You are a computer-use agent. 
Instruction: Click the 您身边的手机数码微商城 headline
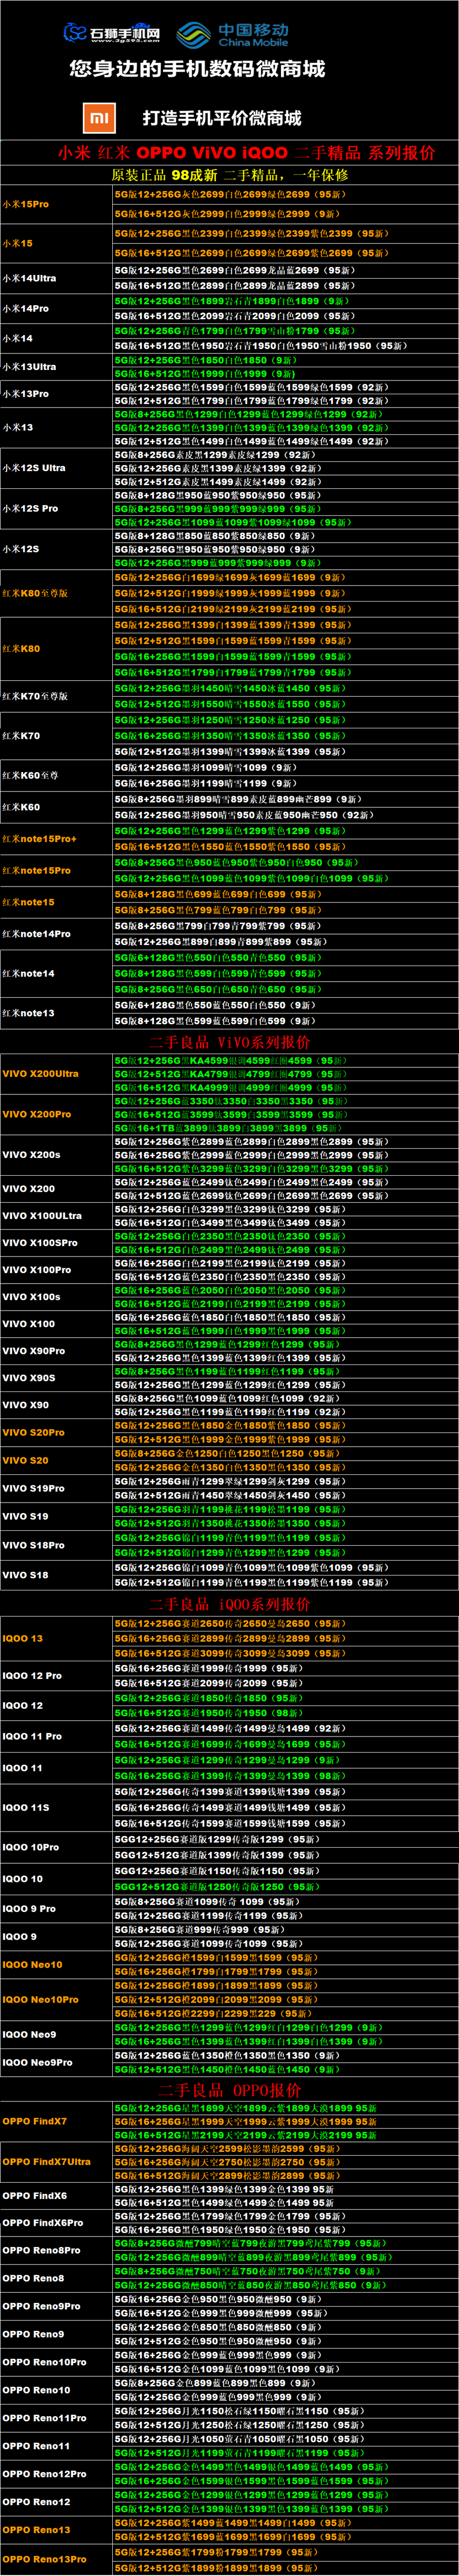(197, 69)
